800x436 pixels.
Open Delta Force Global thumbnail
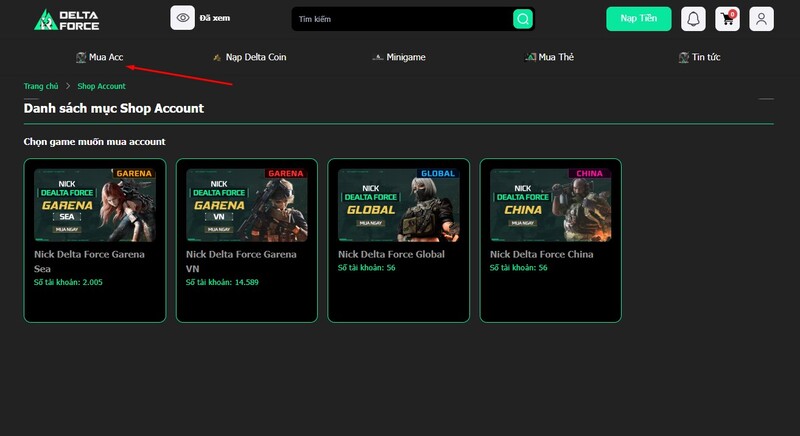[399, 205]
